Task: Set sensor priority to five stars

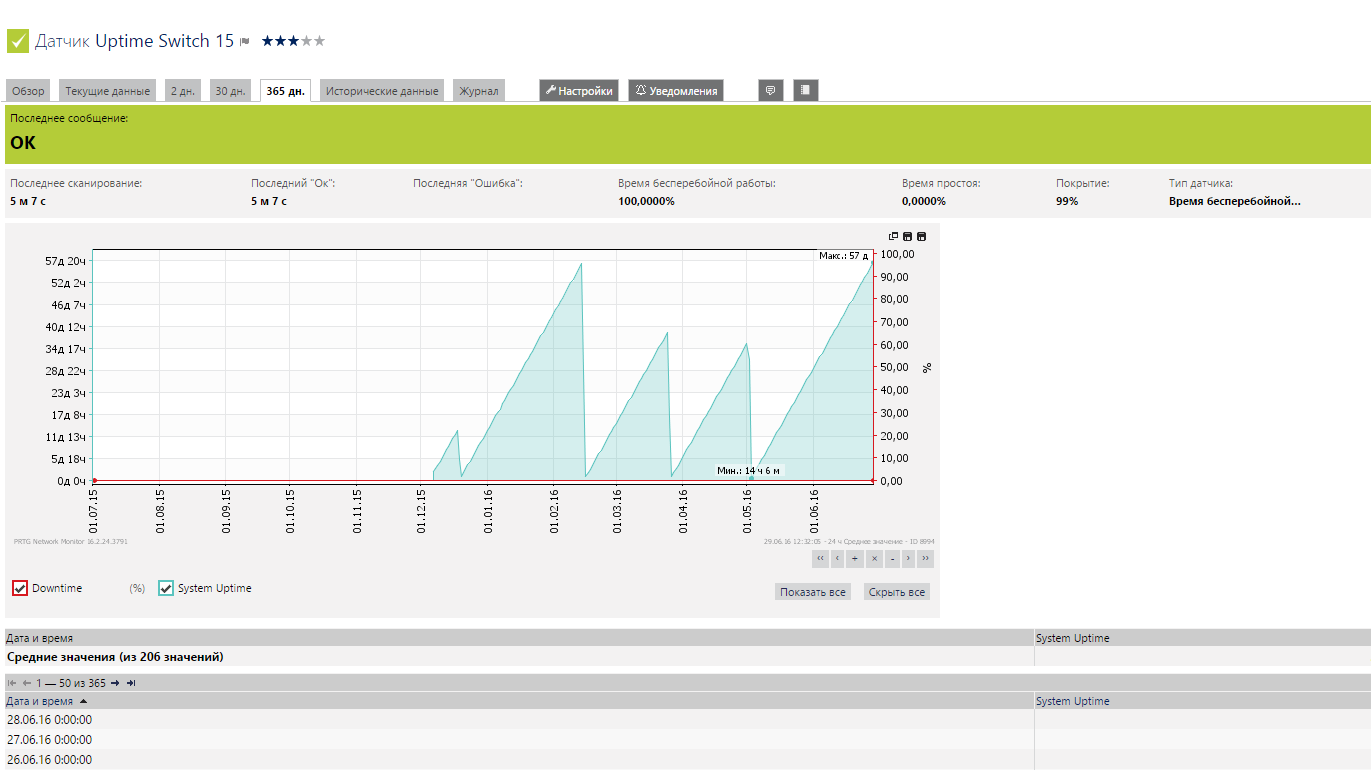Action: tap(320, 41)
